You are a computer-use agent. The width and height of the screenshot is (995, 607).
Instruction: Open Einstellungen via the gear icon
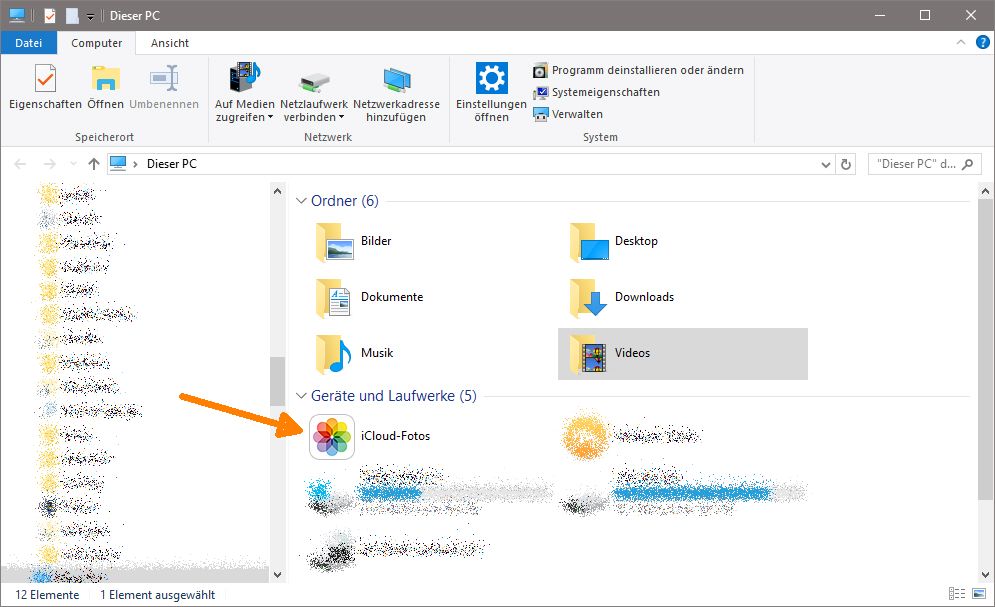[x=489, y=90]
